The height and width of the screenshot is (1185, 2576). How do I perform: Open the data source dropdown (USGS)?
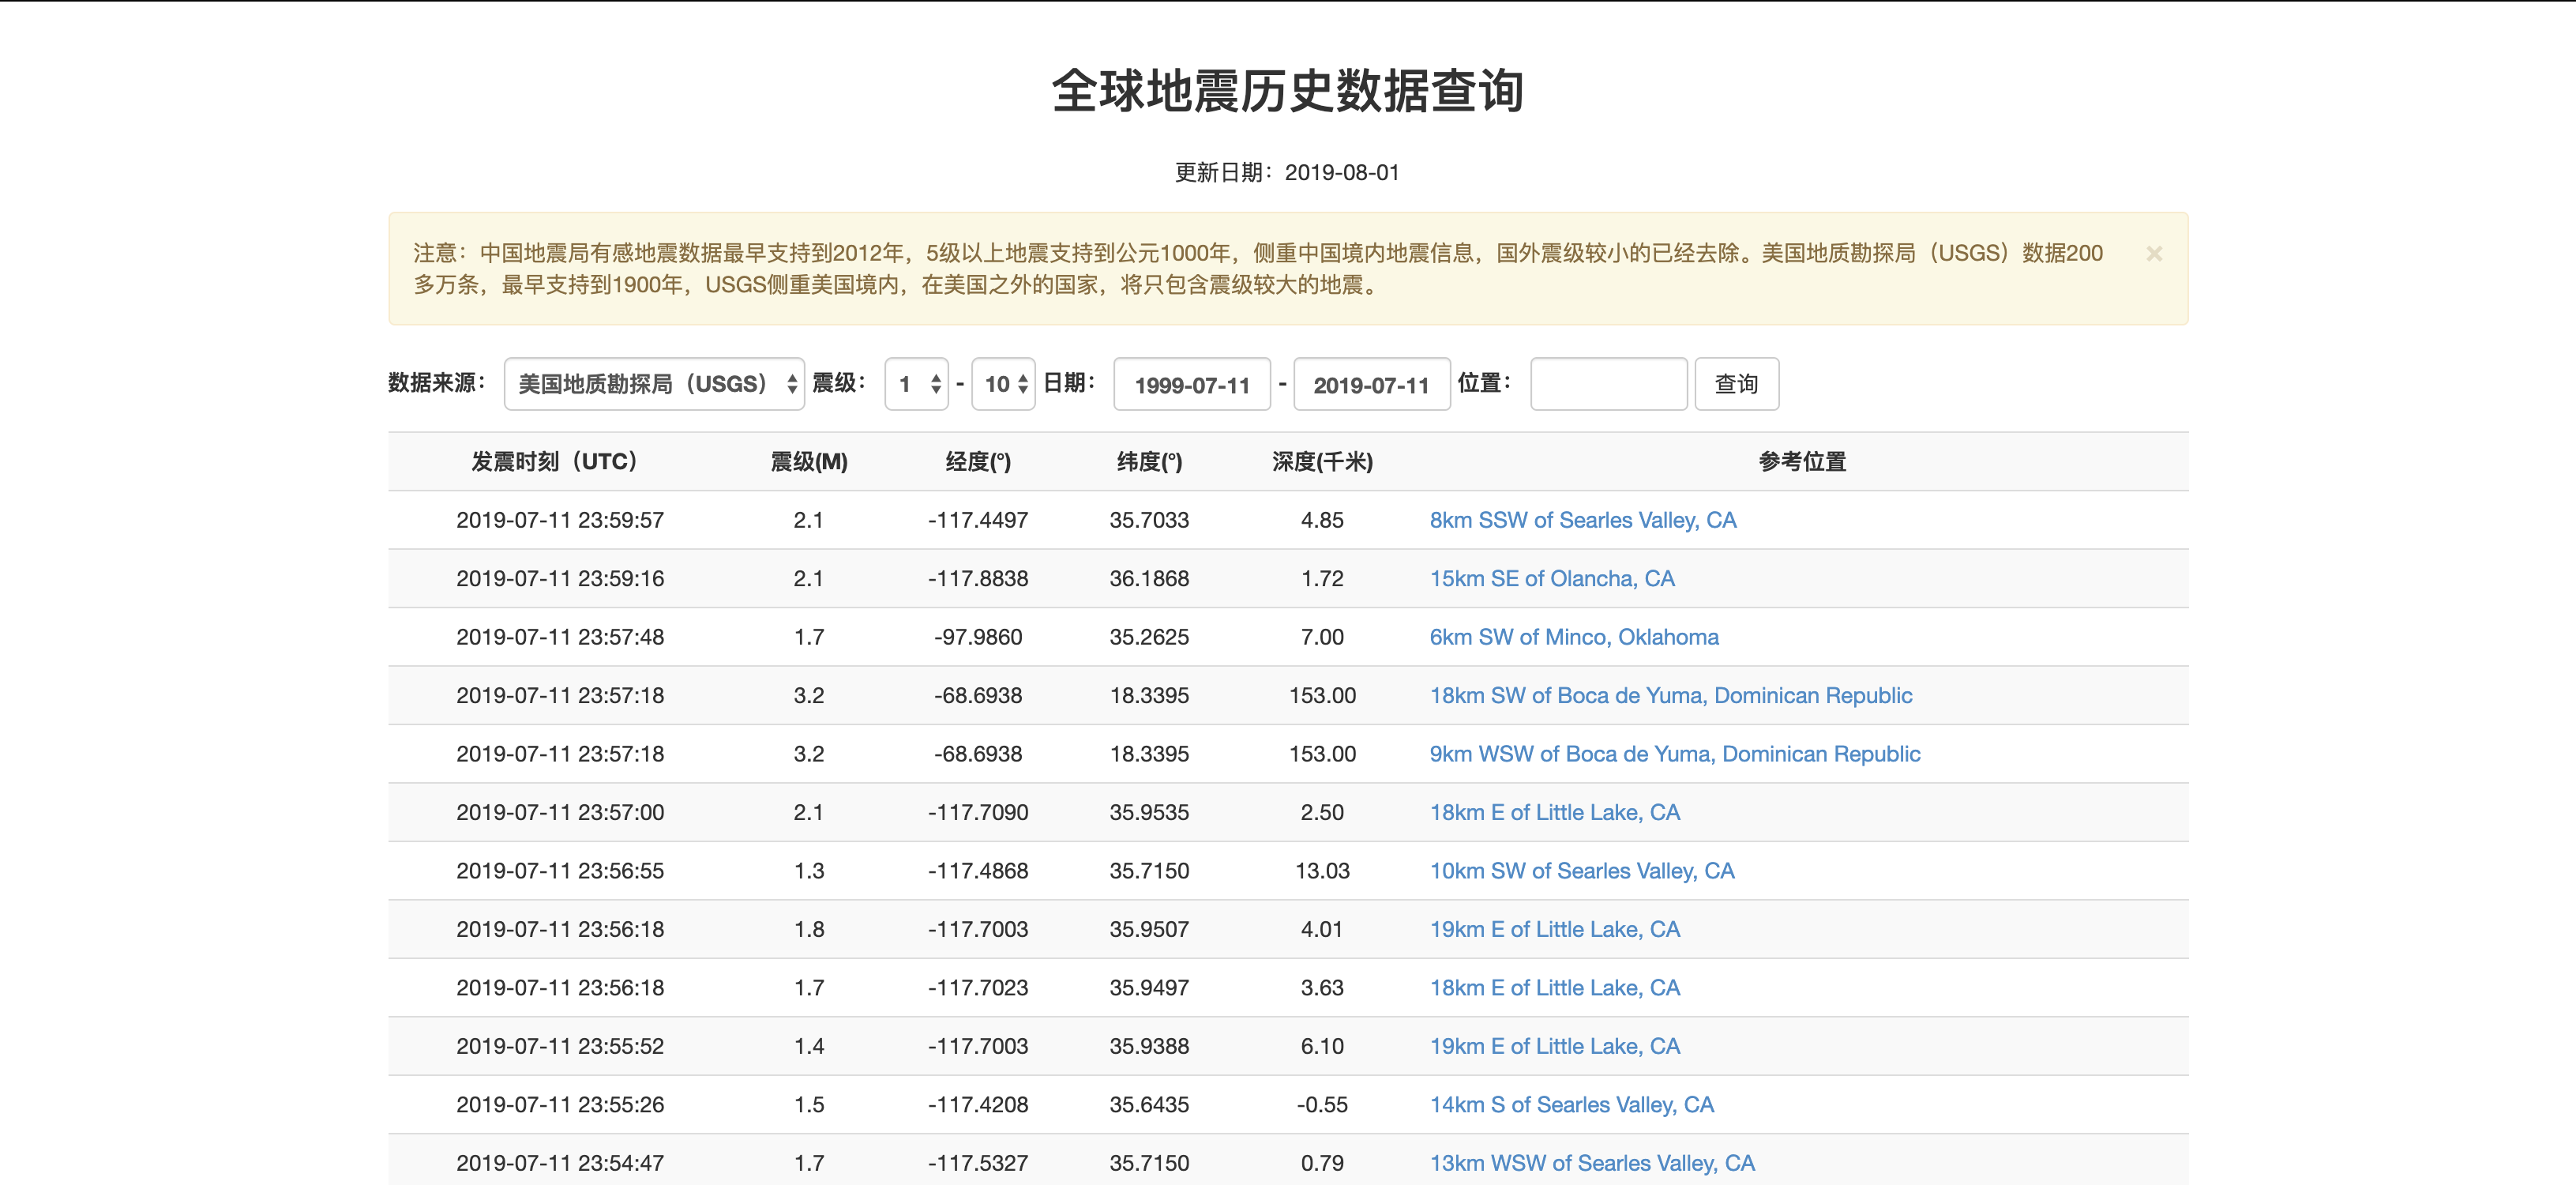tap(654, 384)
